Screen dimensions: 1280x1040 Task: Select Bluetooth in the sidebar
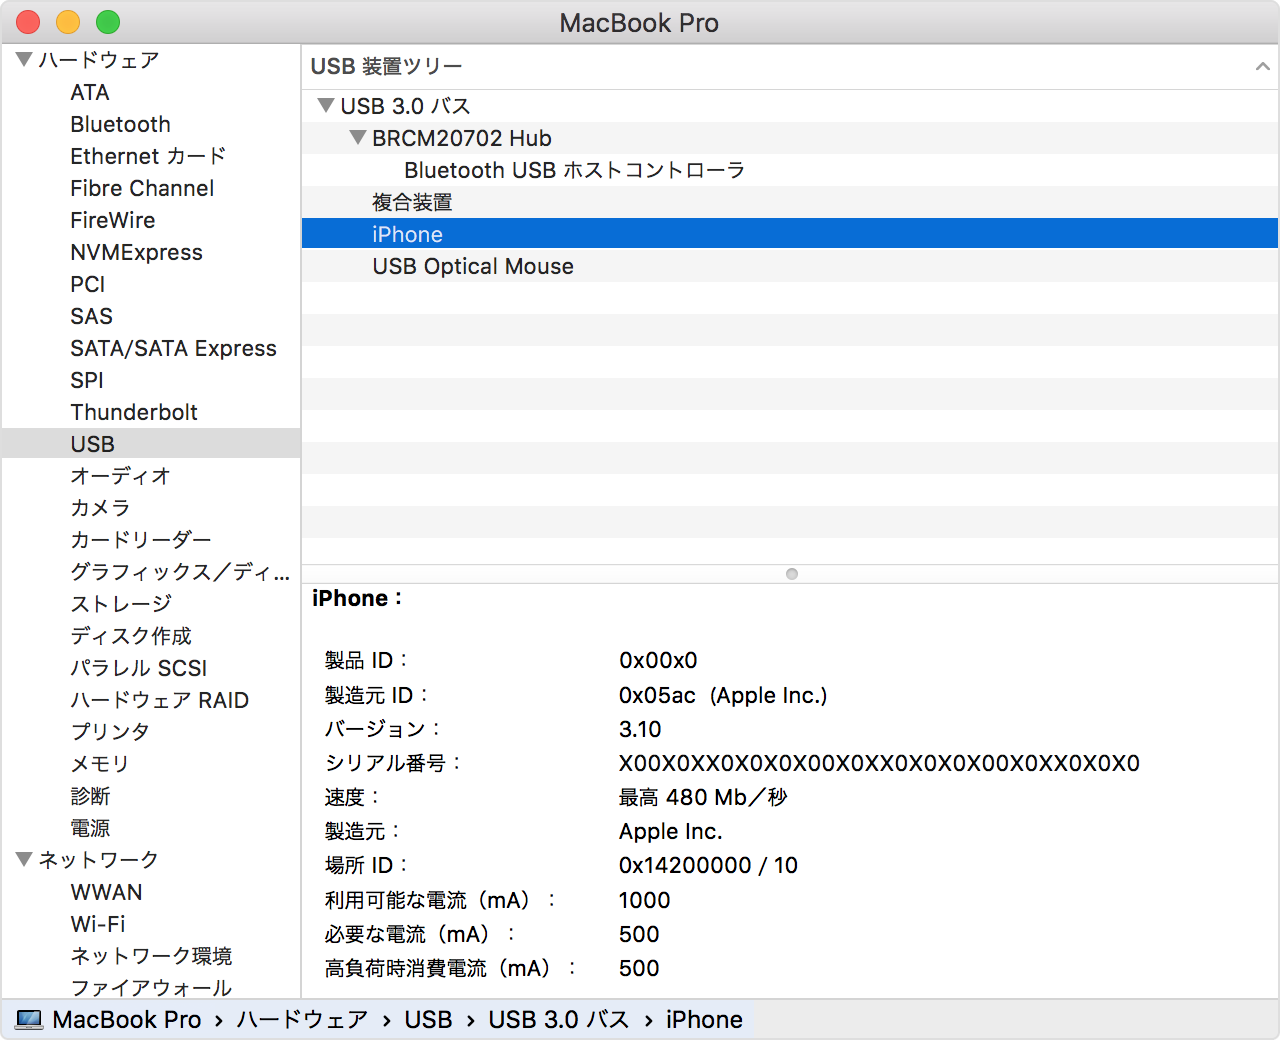(x=120, y=124)
